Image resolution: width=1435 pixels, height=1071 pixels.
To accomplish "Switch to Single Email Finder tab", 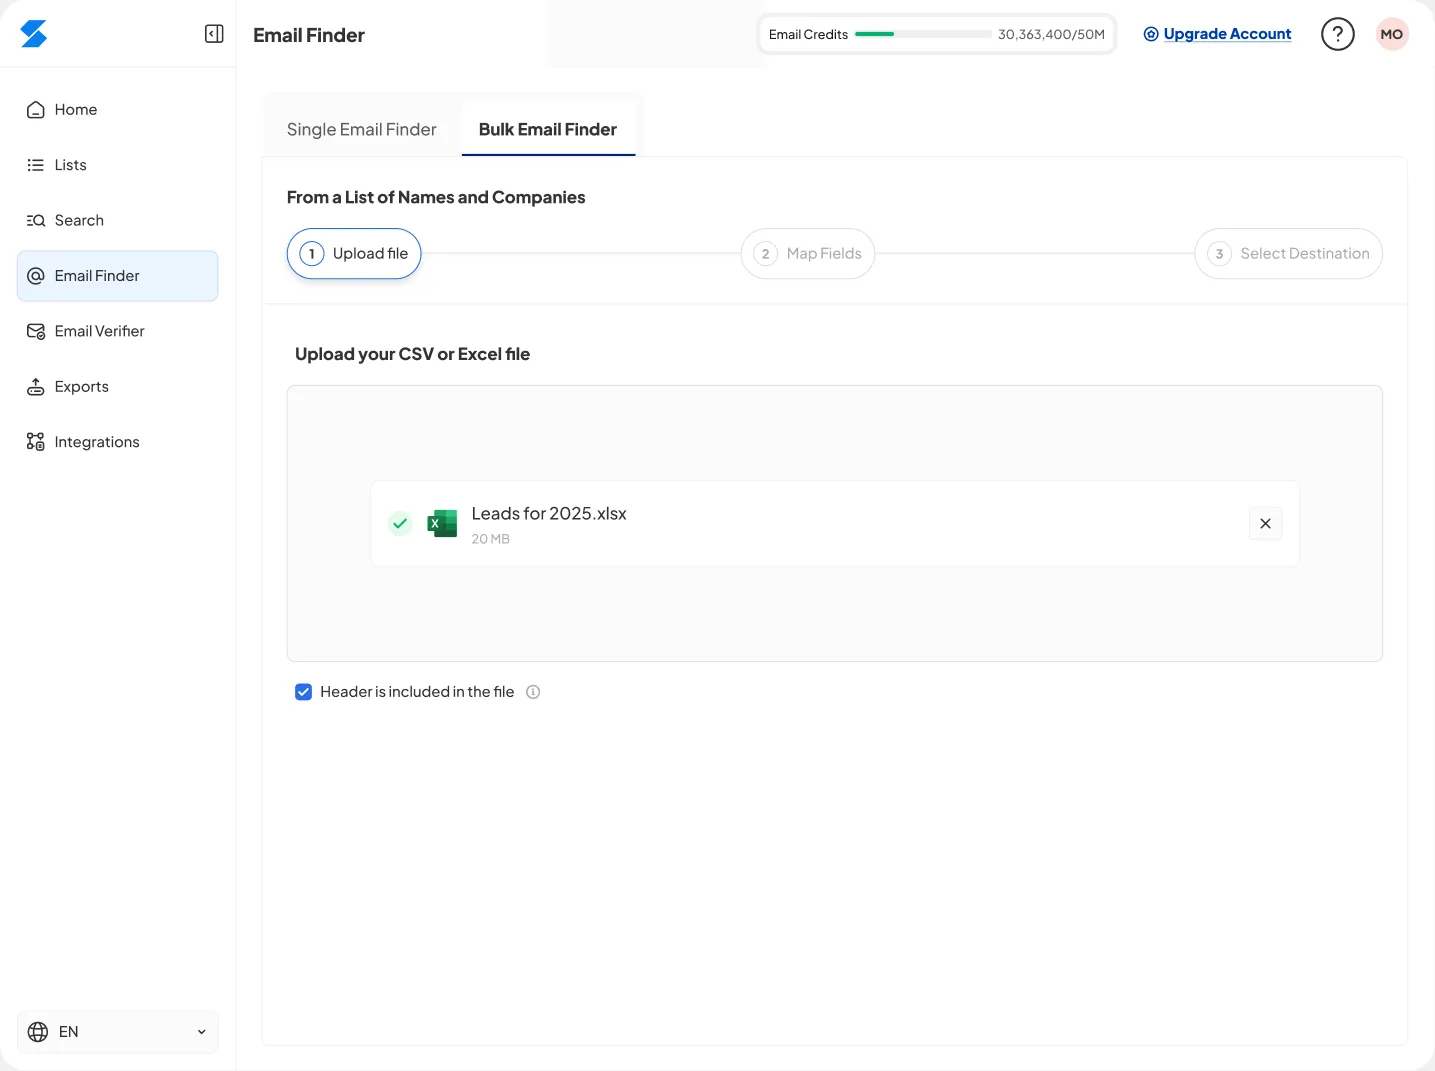I will pyautogui.click(x=361, y=130).
